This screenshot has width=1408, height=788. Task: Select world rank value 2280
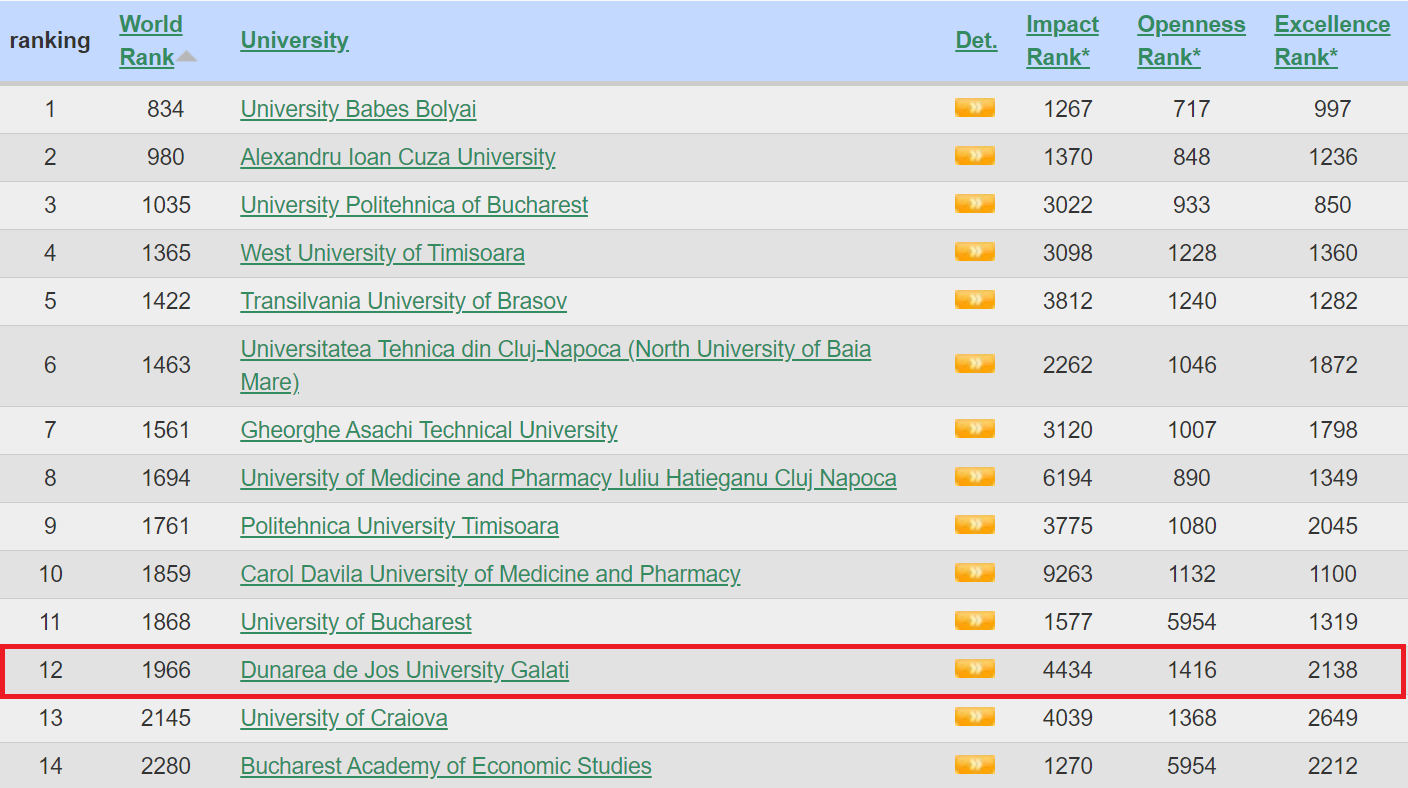tap(166, 766)
